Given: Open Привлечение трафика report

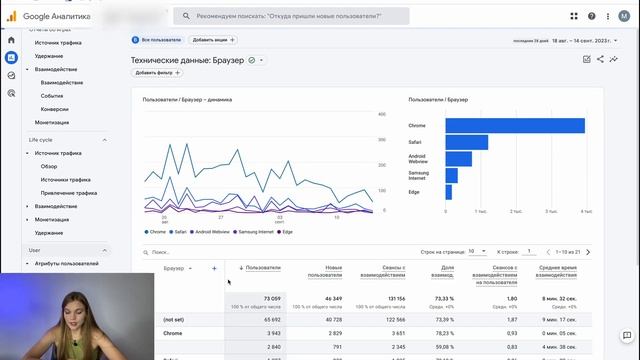Looking at the screenshot, I should [69, 193].
